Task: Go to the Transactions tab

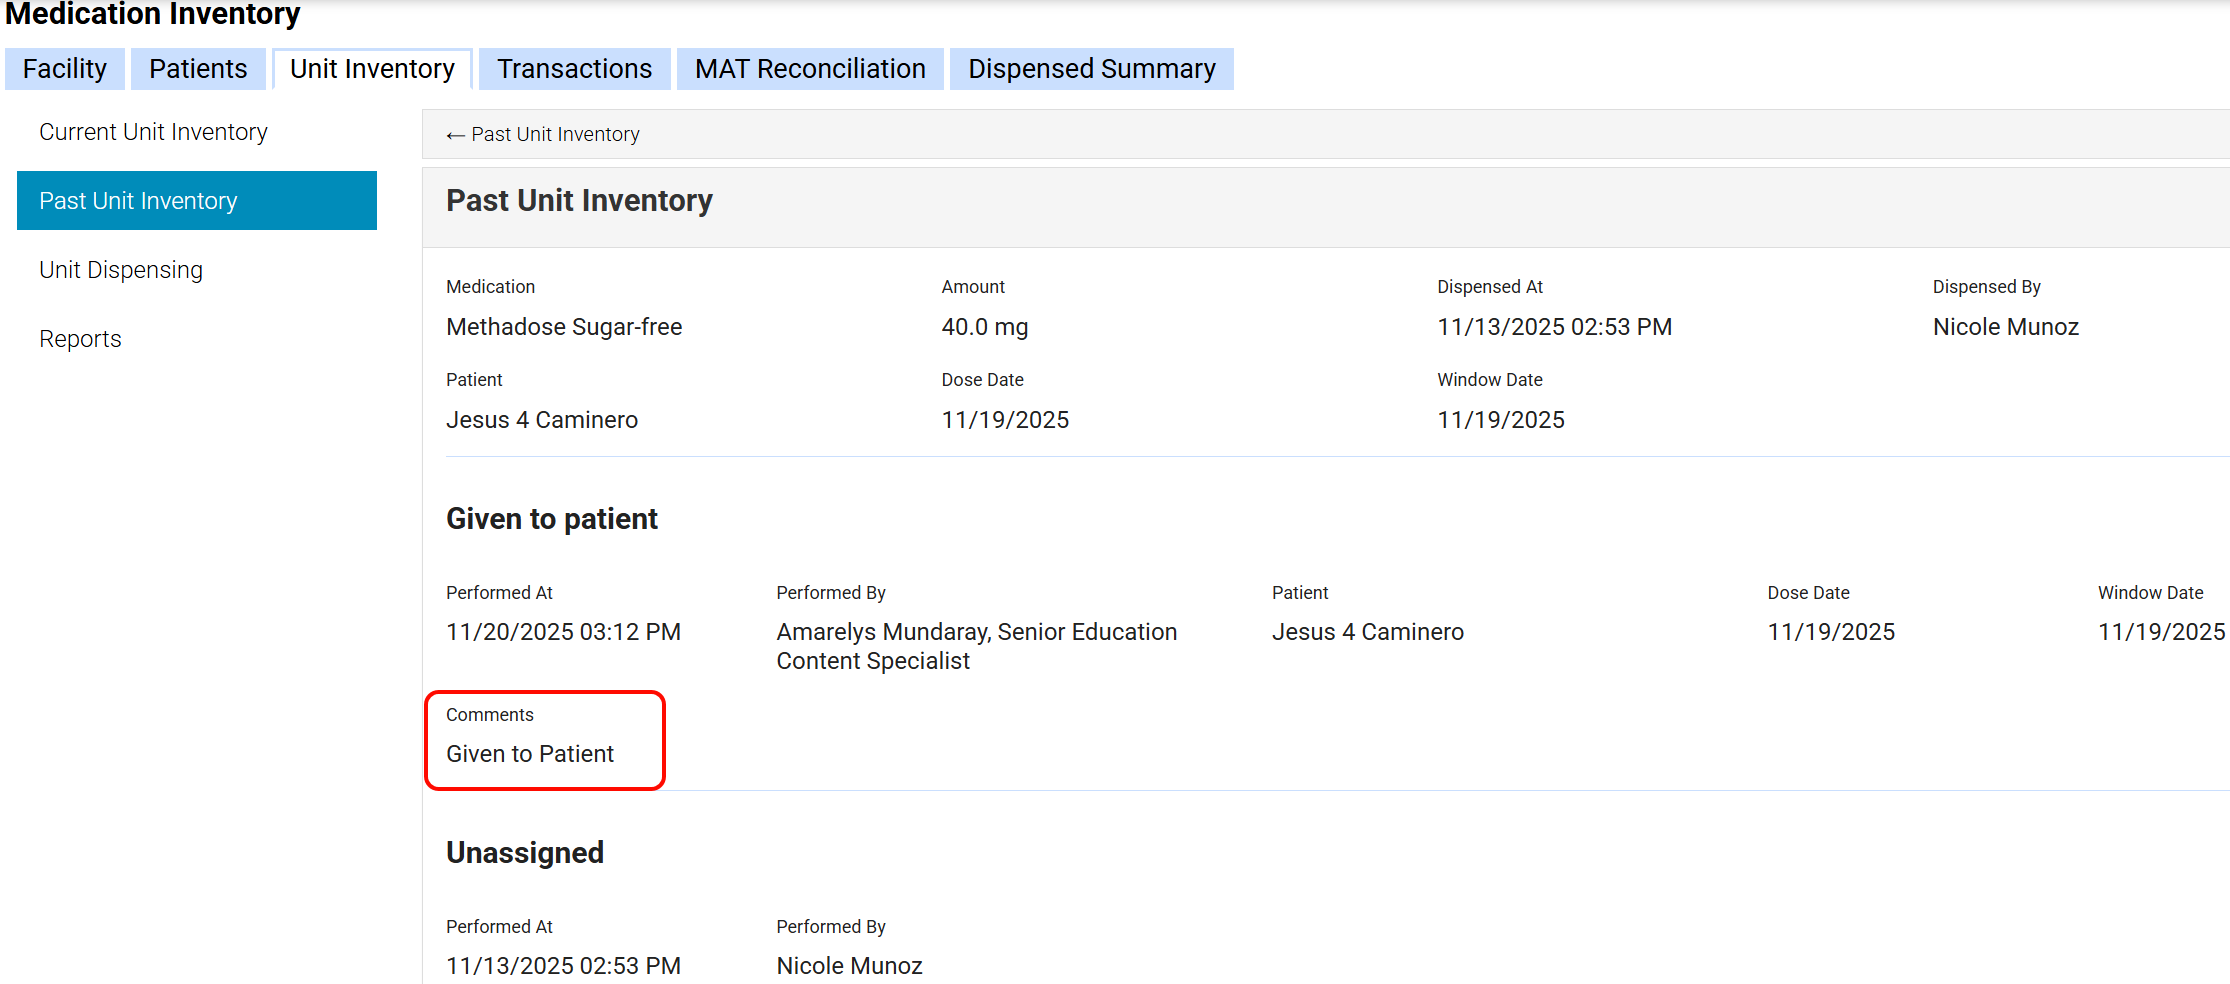Action: (x=574, y=69)
